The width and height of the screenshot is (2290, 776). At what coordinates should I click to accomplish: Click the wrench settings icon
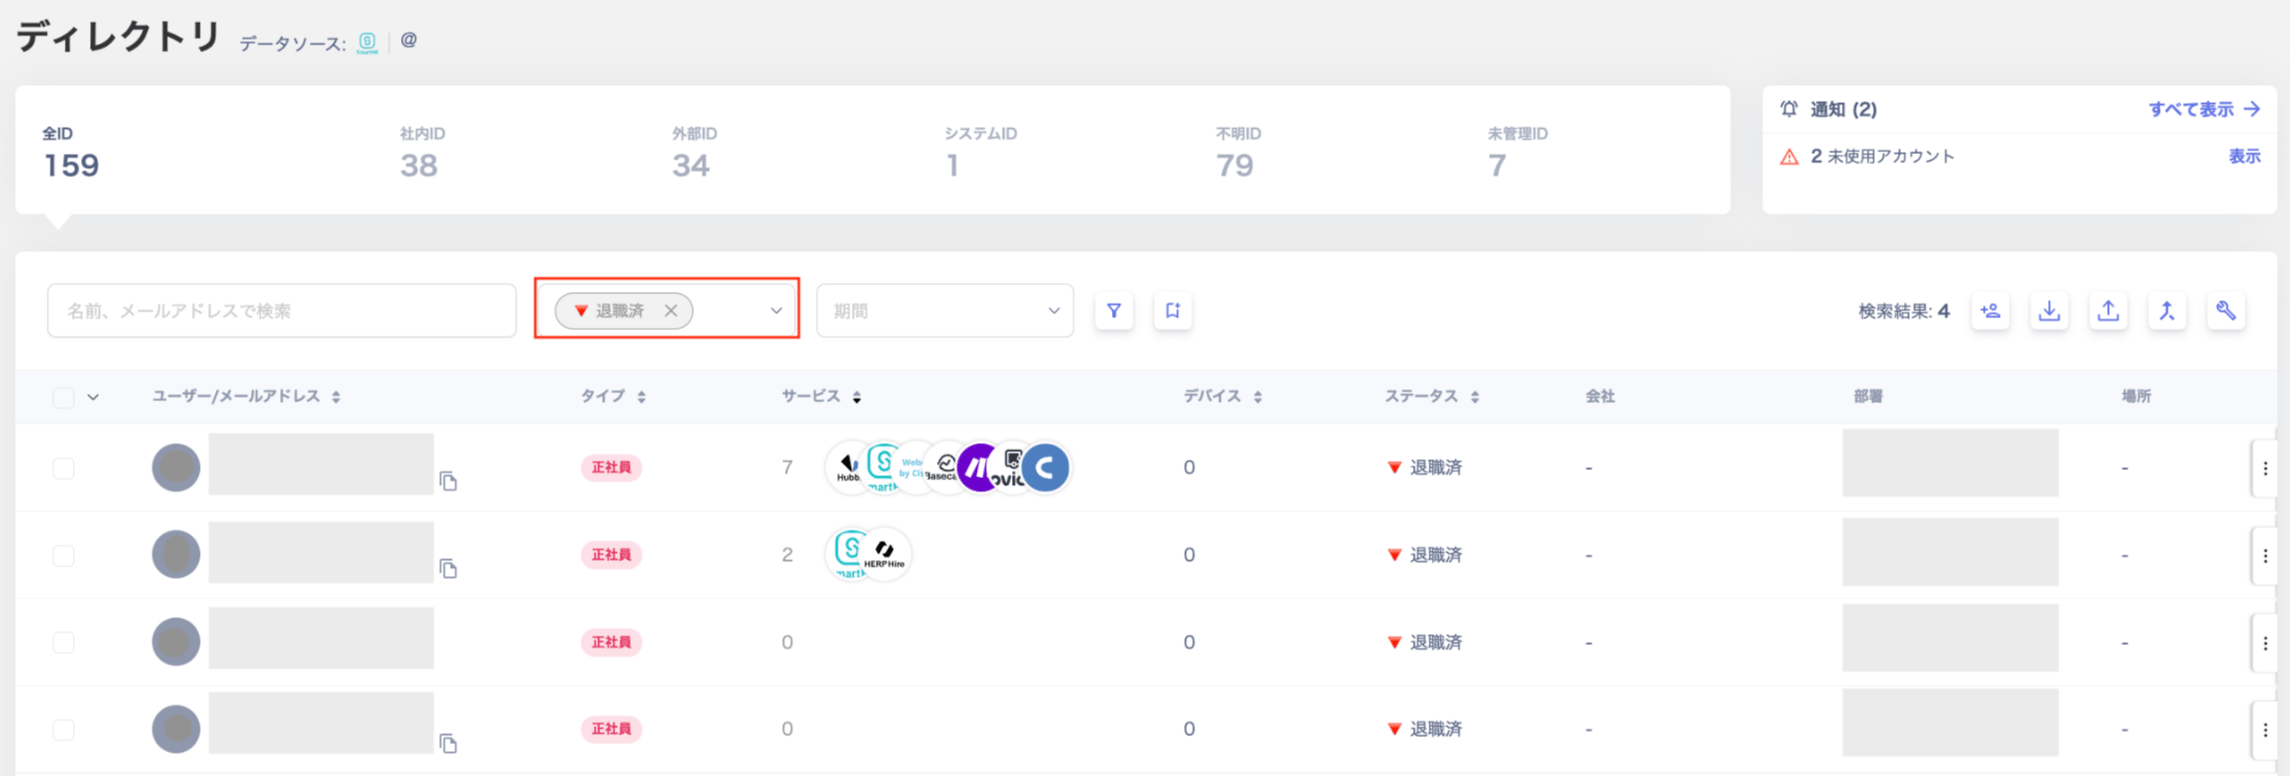(x=2226, y=311)
